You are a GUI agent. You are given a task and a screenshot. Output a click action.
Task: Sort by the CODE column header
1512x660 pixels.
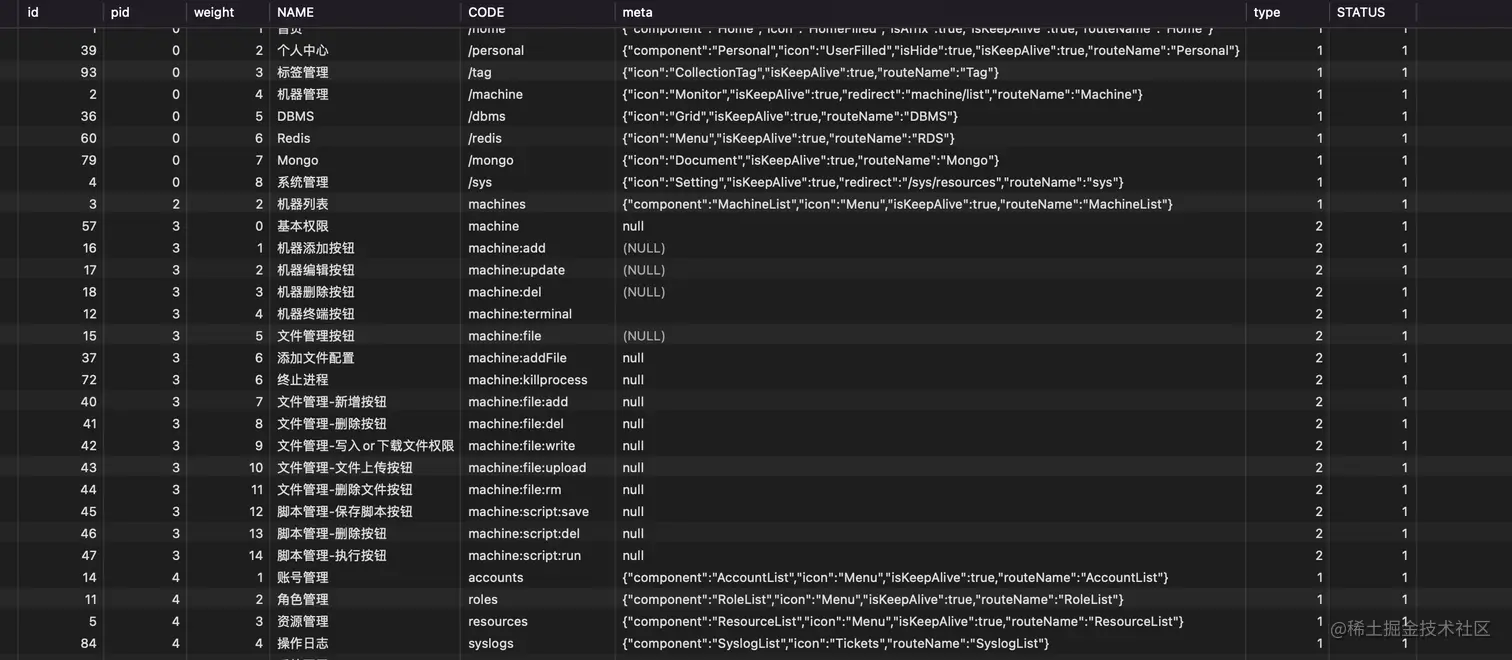point(486,12)
